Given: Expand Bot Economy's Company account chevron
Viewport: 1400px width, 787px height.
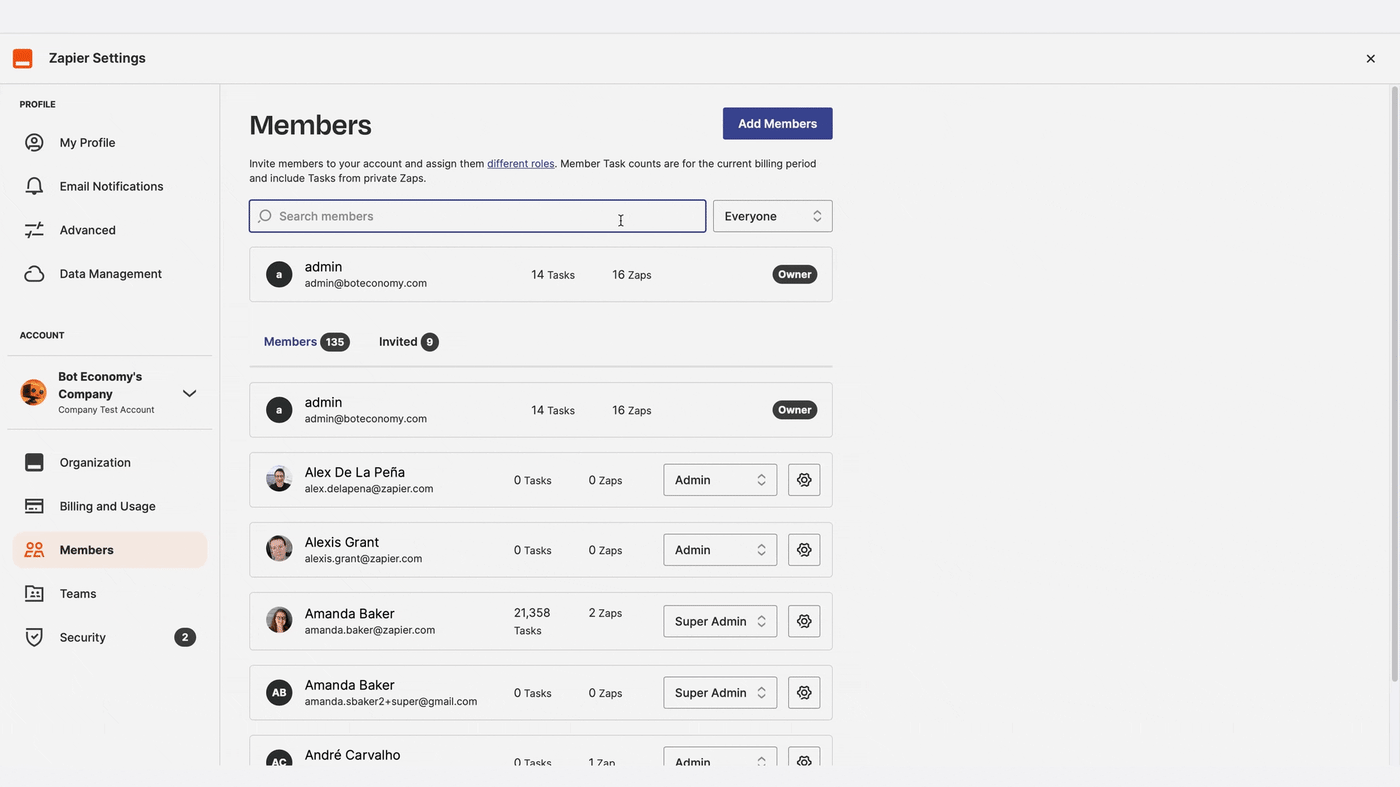Looking at the screenshot, I should 189,394.
